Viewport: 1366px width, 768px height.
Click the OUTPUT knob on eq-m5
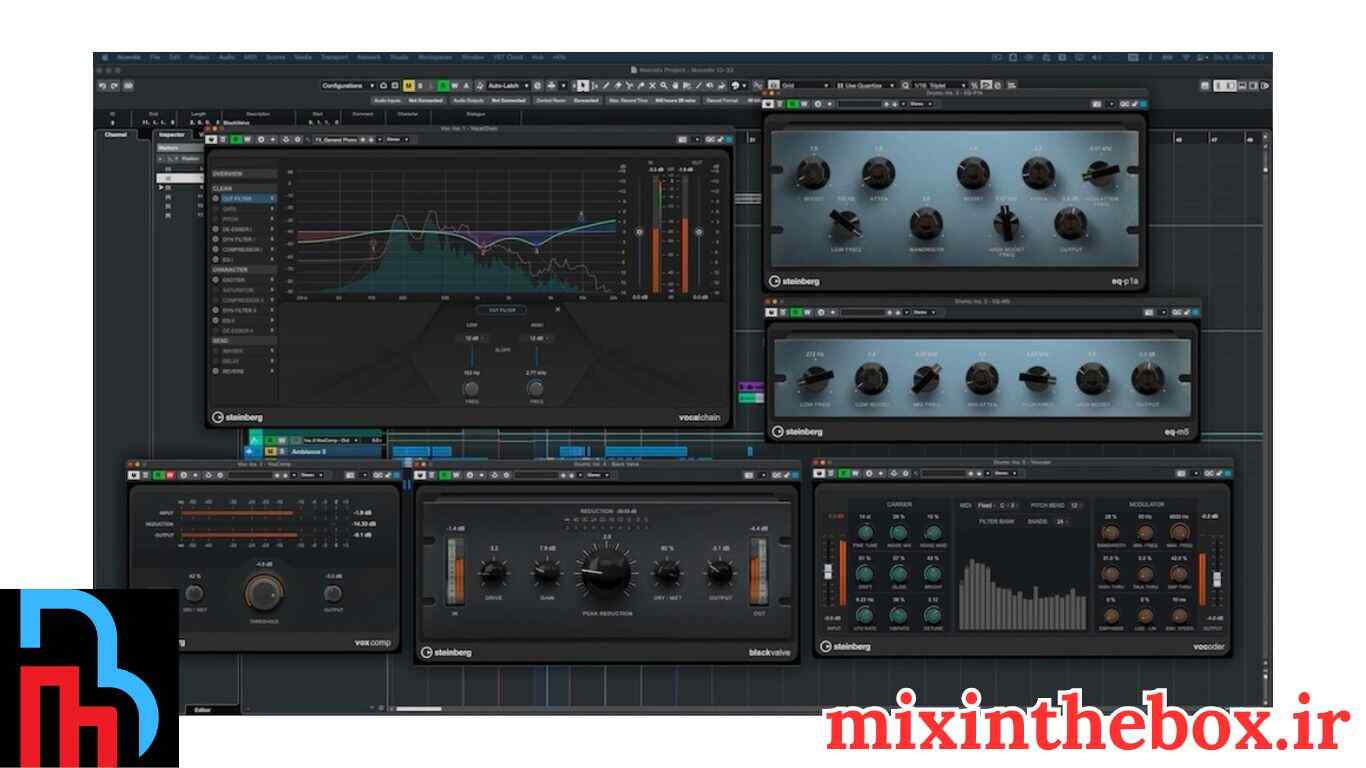tap(1147, 378)
